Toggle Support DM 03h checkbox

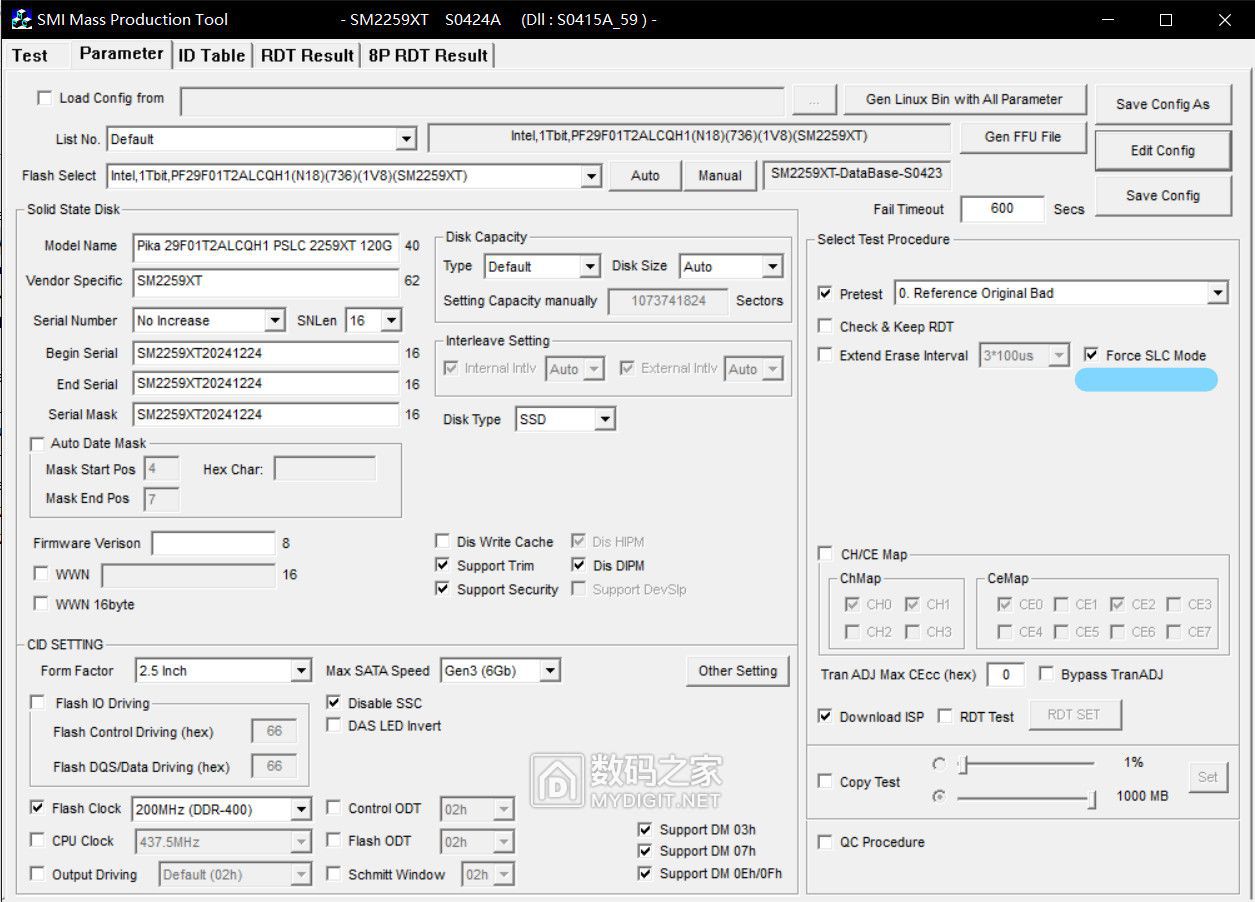(x=645, y=829)
